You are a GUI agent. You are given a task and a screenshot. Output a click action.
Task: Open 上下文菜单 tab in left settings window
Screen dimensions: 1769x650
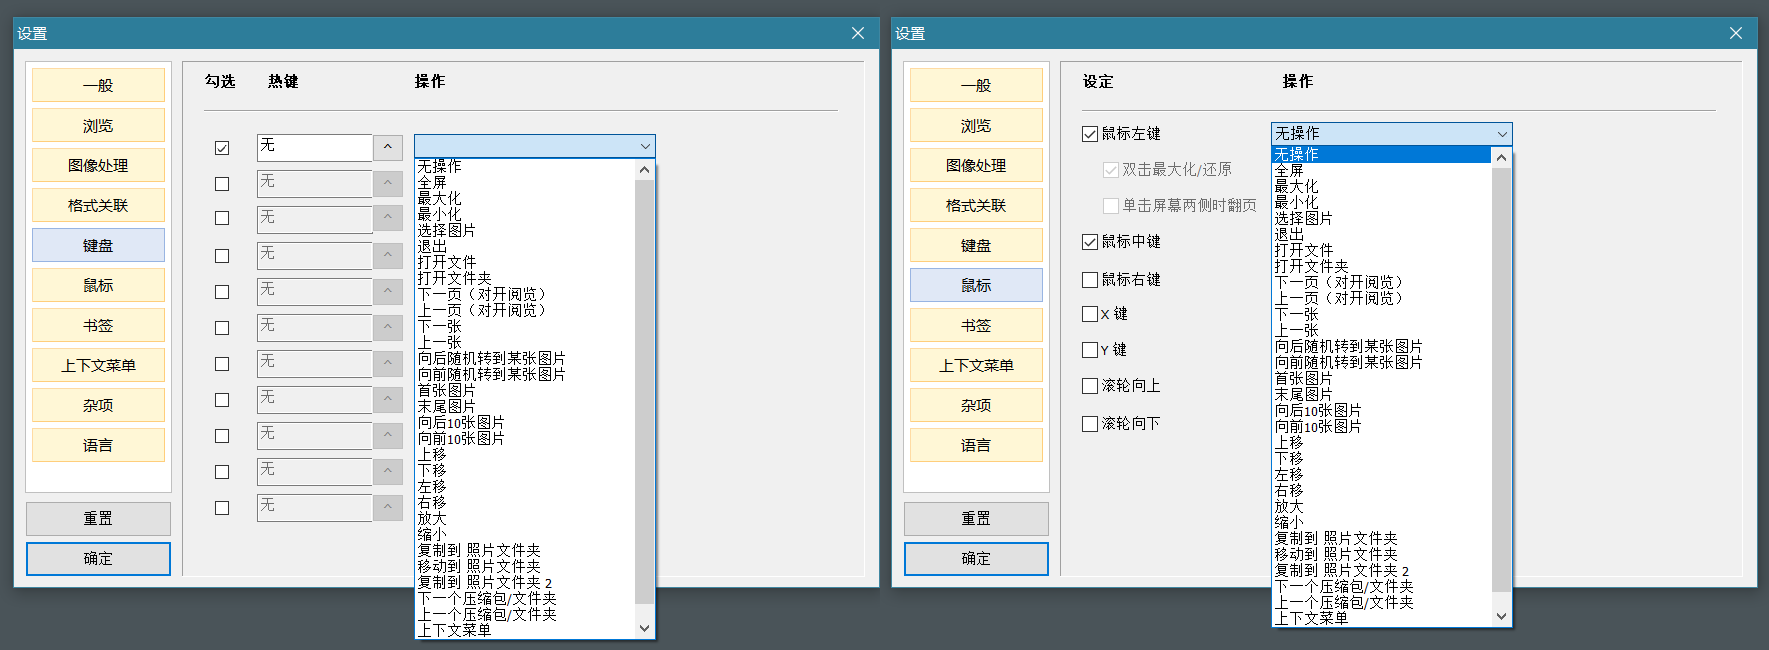pyautogui.click(x=98, y=365)
